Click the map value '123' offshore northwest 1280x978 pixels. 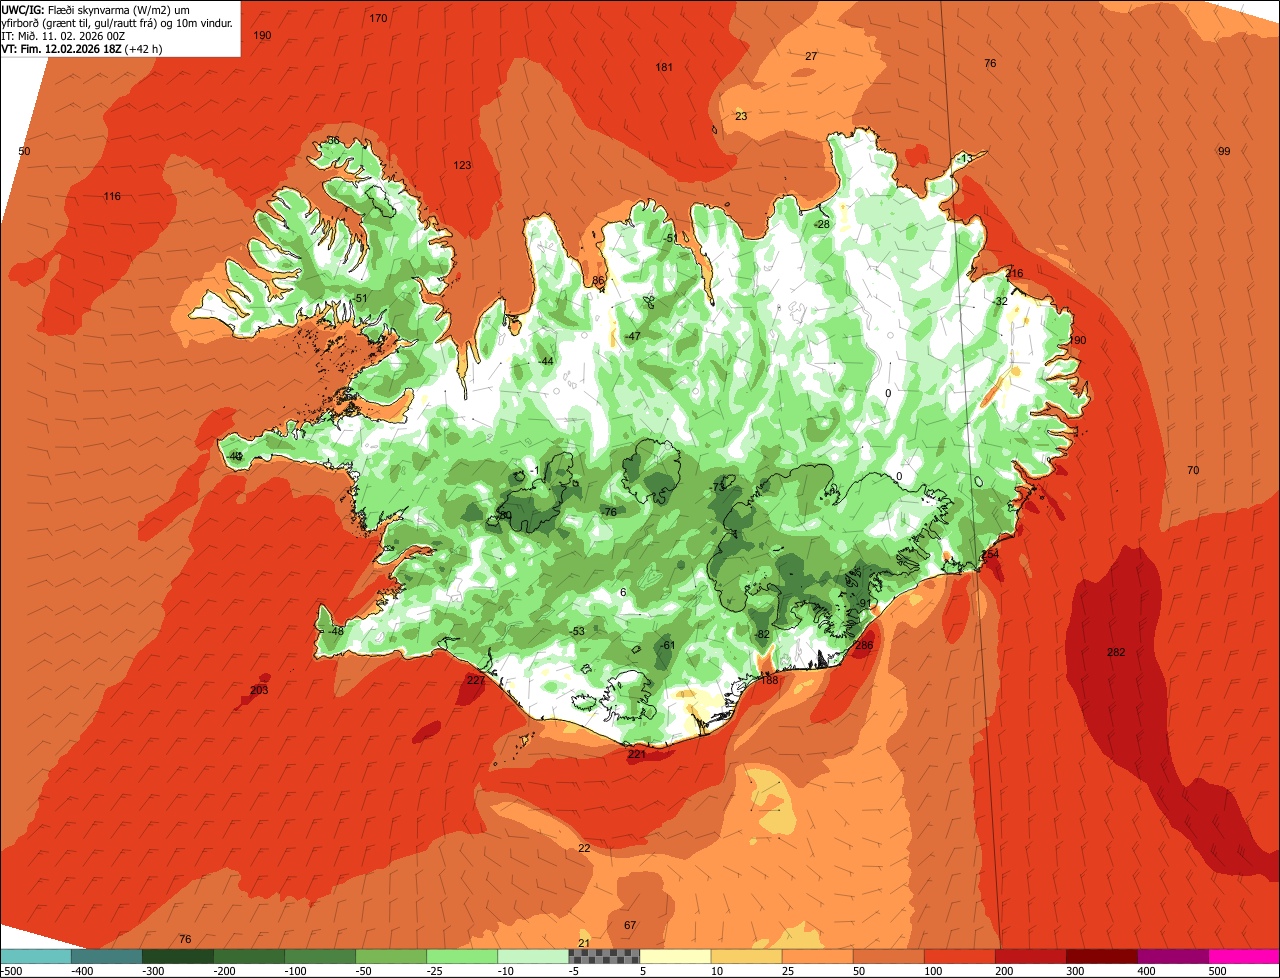pos(462,166)
